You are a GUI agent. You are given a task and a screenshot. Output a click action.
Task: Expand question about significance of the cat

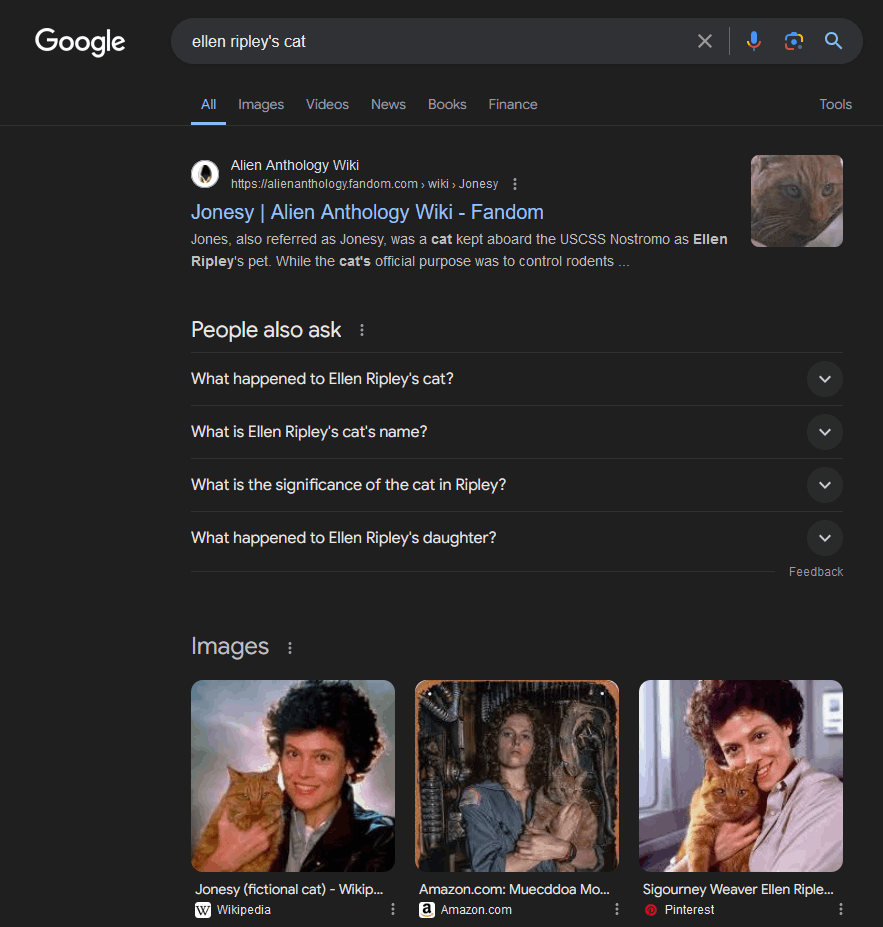pos(824,485)
